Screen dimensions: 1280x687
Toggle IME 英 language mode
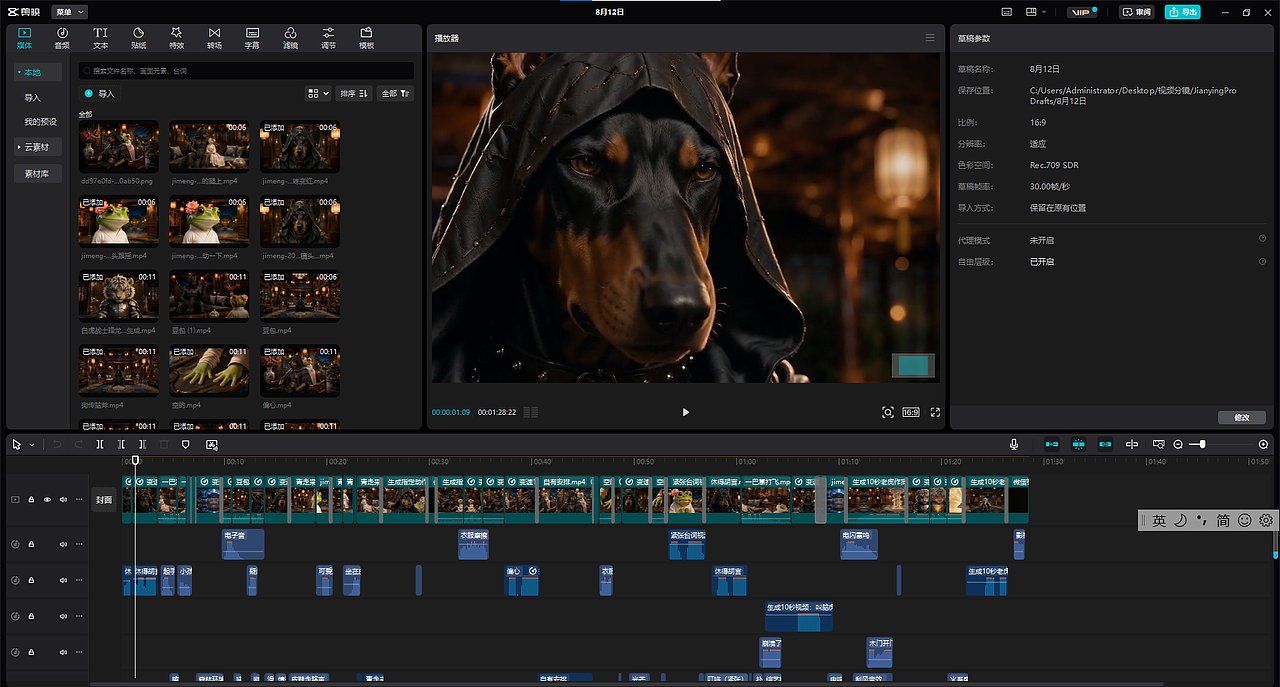(1159, 520)
